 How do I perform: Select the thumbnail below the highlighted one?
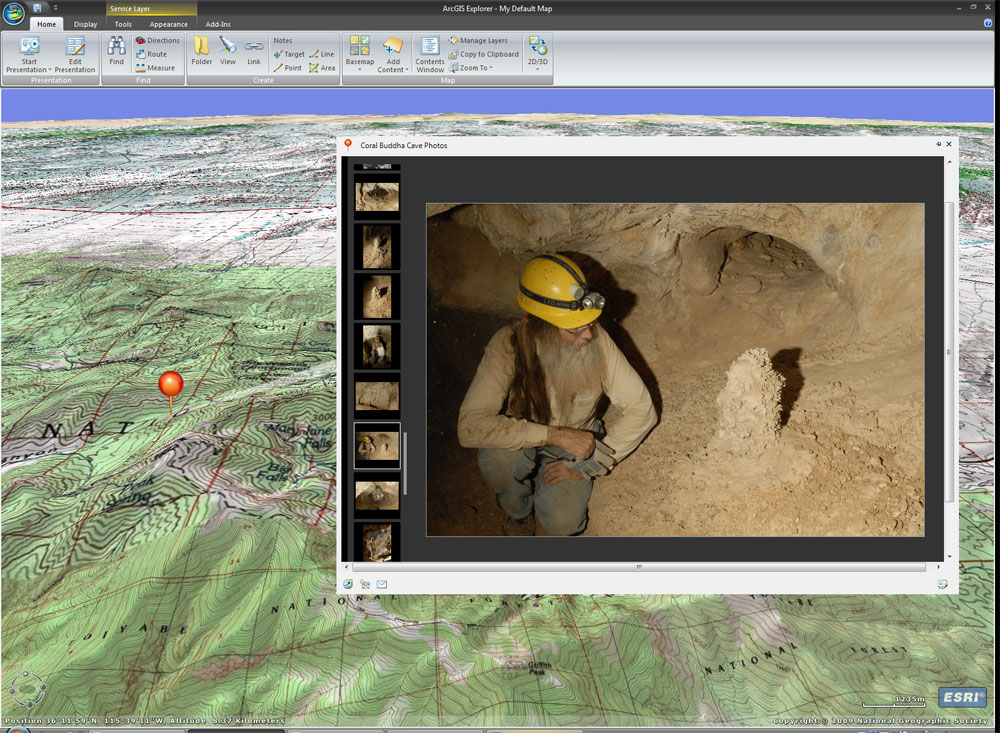point(377,496)
